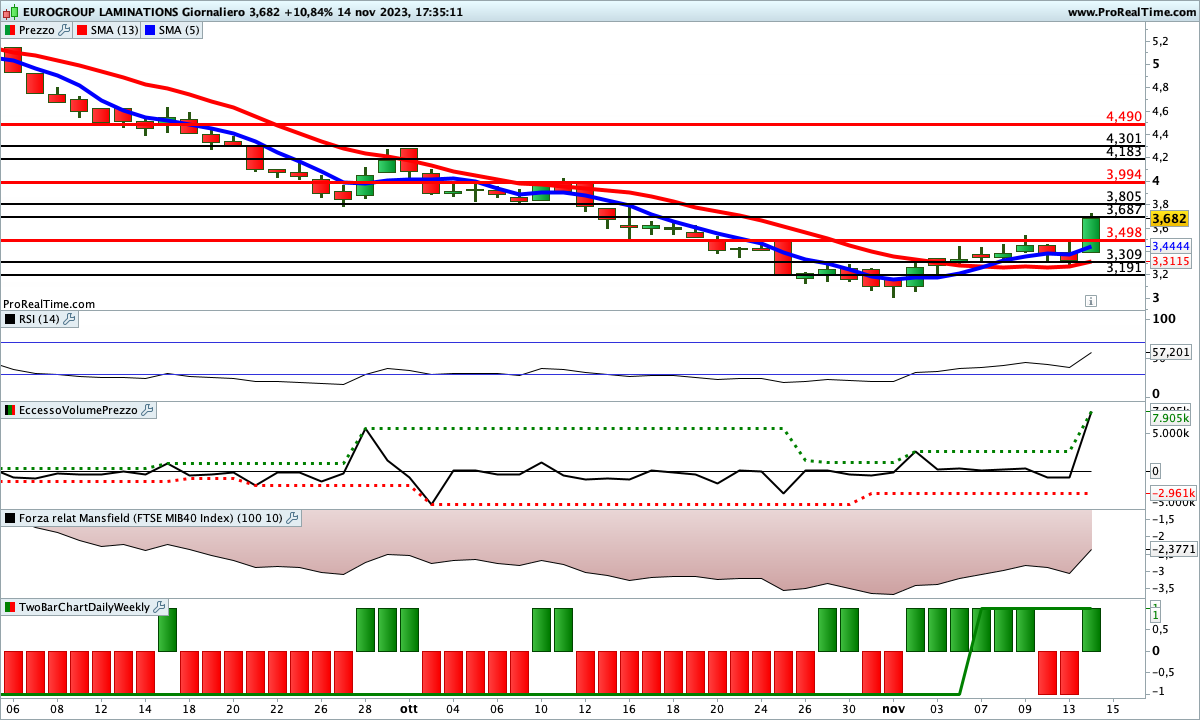Click the green 7.905k volume value label
Image resolution: width=1200 pixels, height=720 pixels.
click(1170, 418)
